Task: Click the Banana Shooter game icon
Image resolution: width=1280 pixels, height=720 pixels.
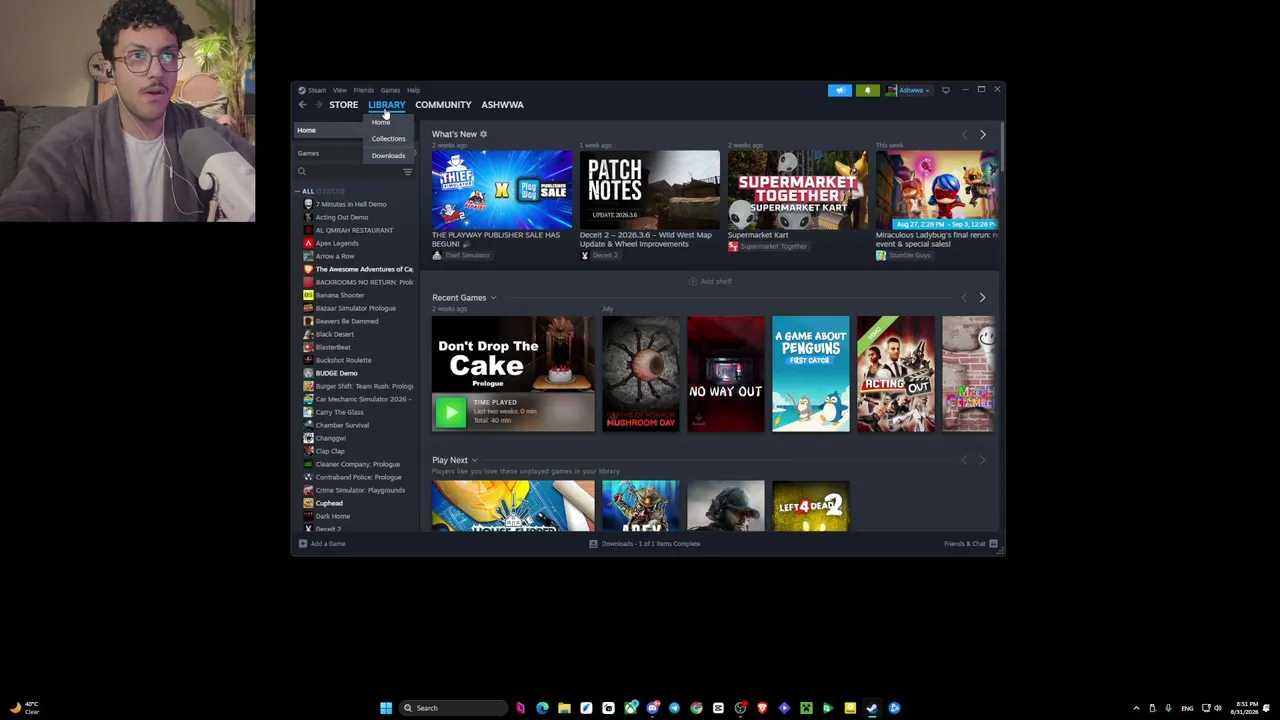Action: tap(308, 295)
